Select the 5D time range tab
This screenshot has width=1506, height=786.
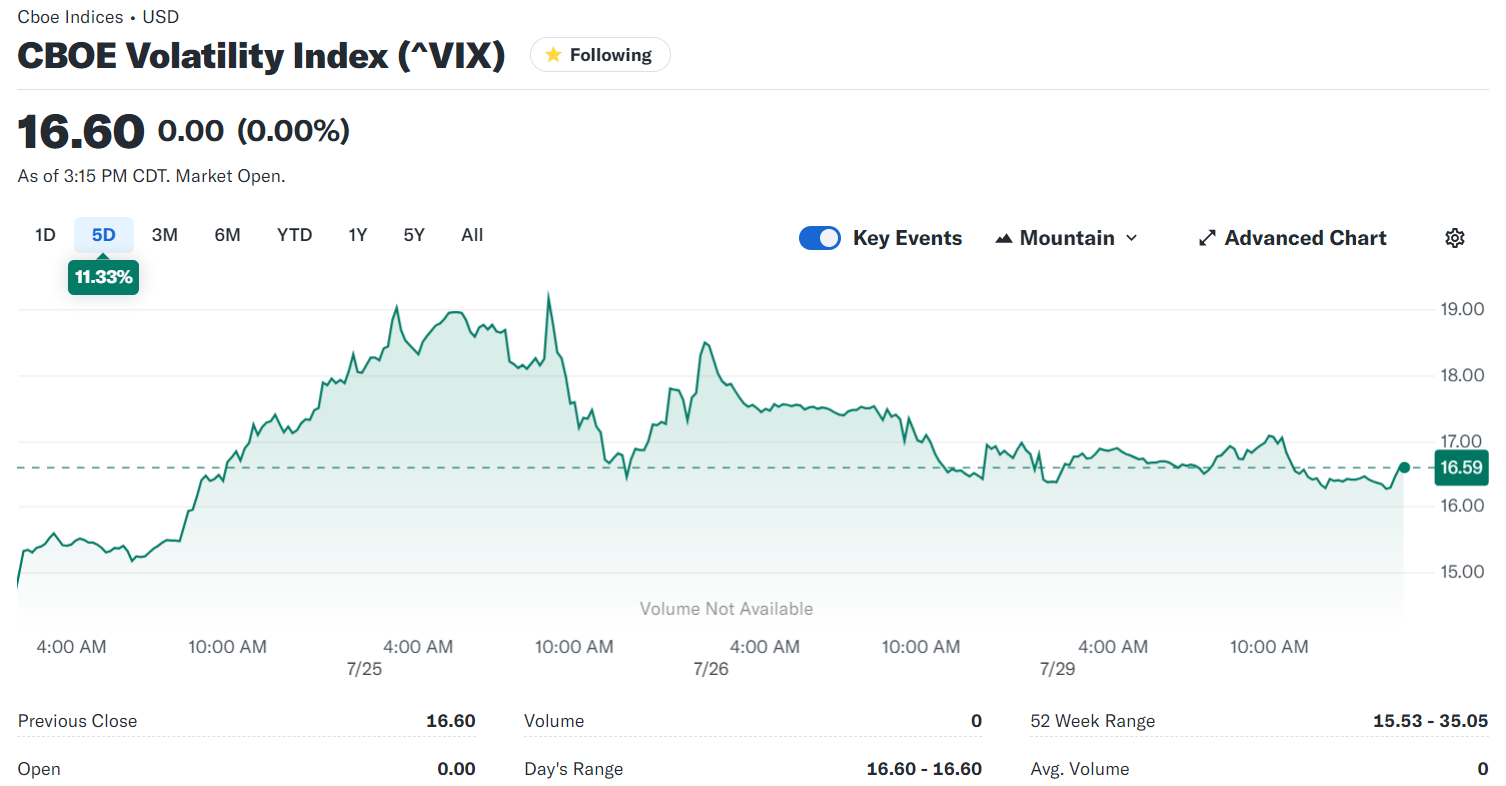point(104,235)
